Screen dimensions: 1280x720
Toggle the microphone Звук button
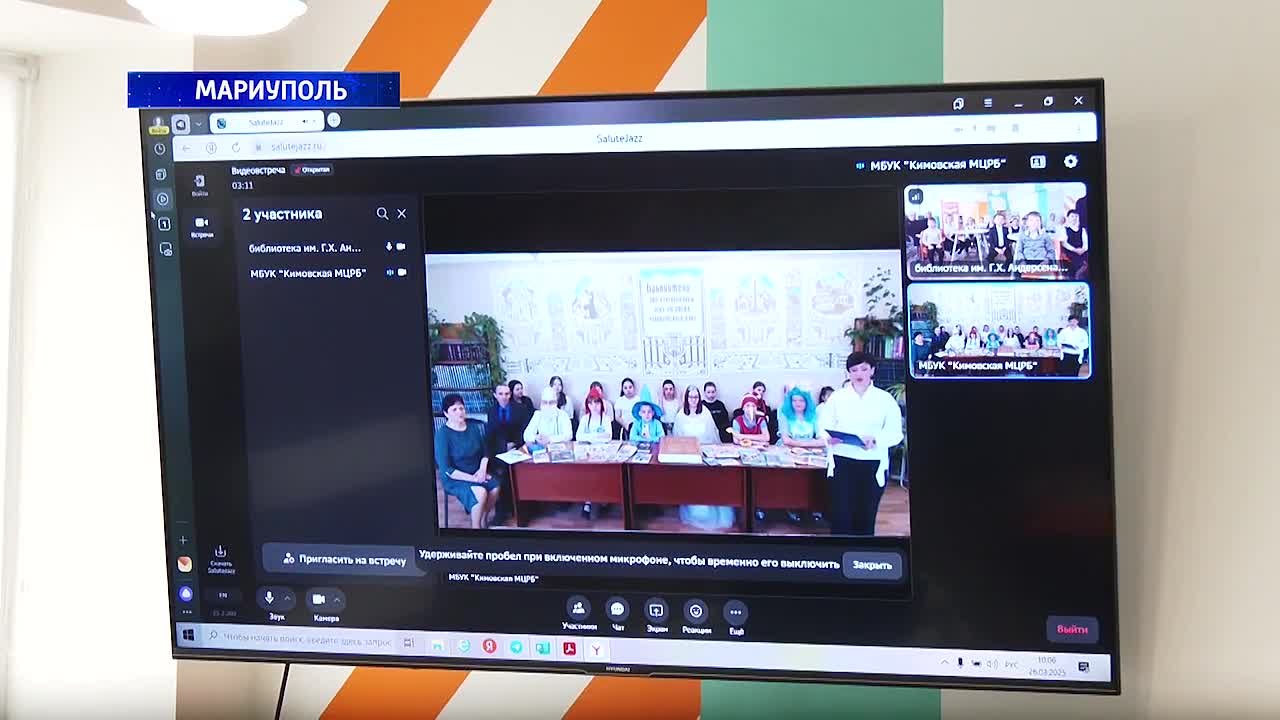(269, 598)
